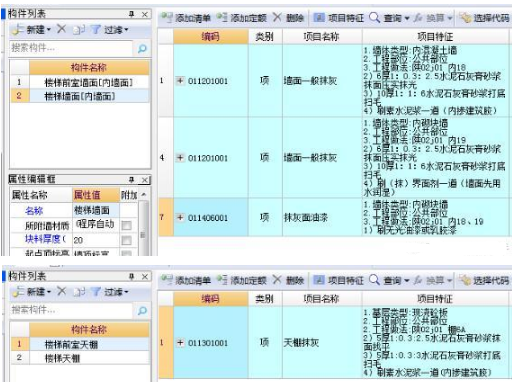This screenshot has width=512, height=382.
Task: Select 楼梯天棚 component
Action: 89,358
